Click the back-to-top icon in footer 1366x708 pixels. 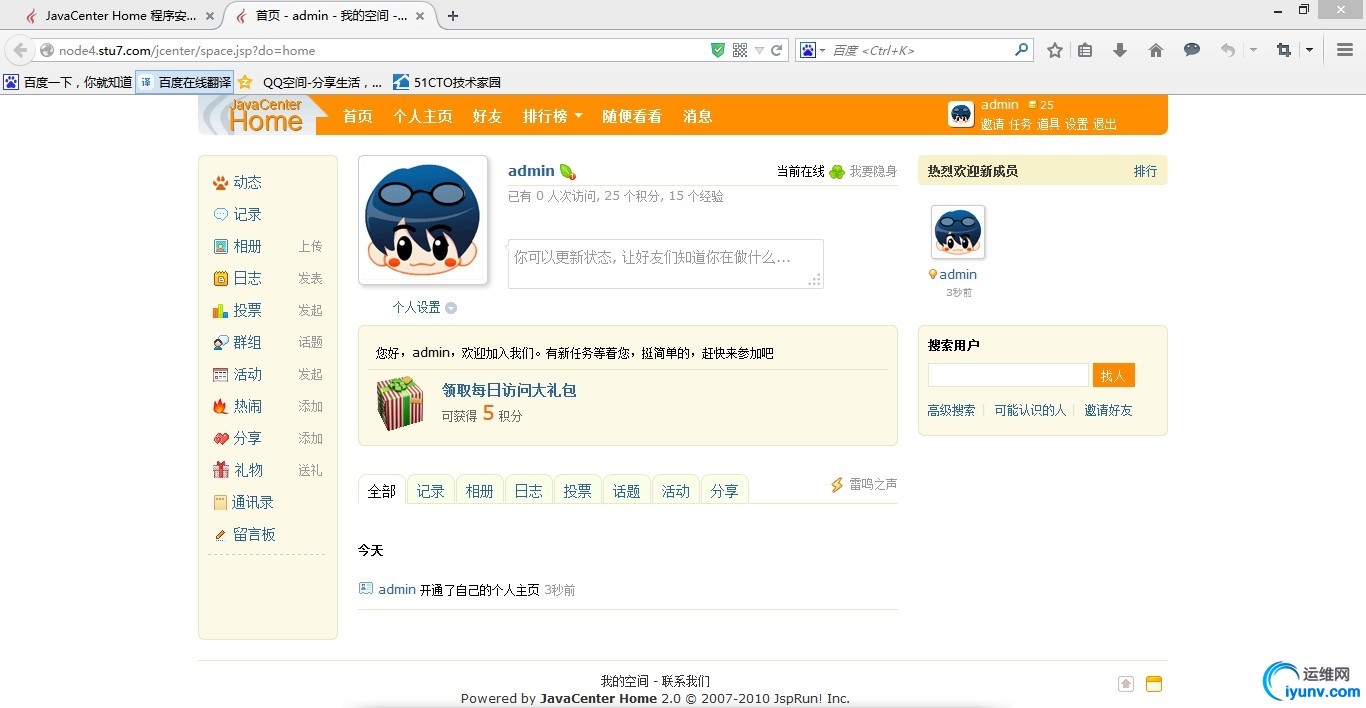1126,684
